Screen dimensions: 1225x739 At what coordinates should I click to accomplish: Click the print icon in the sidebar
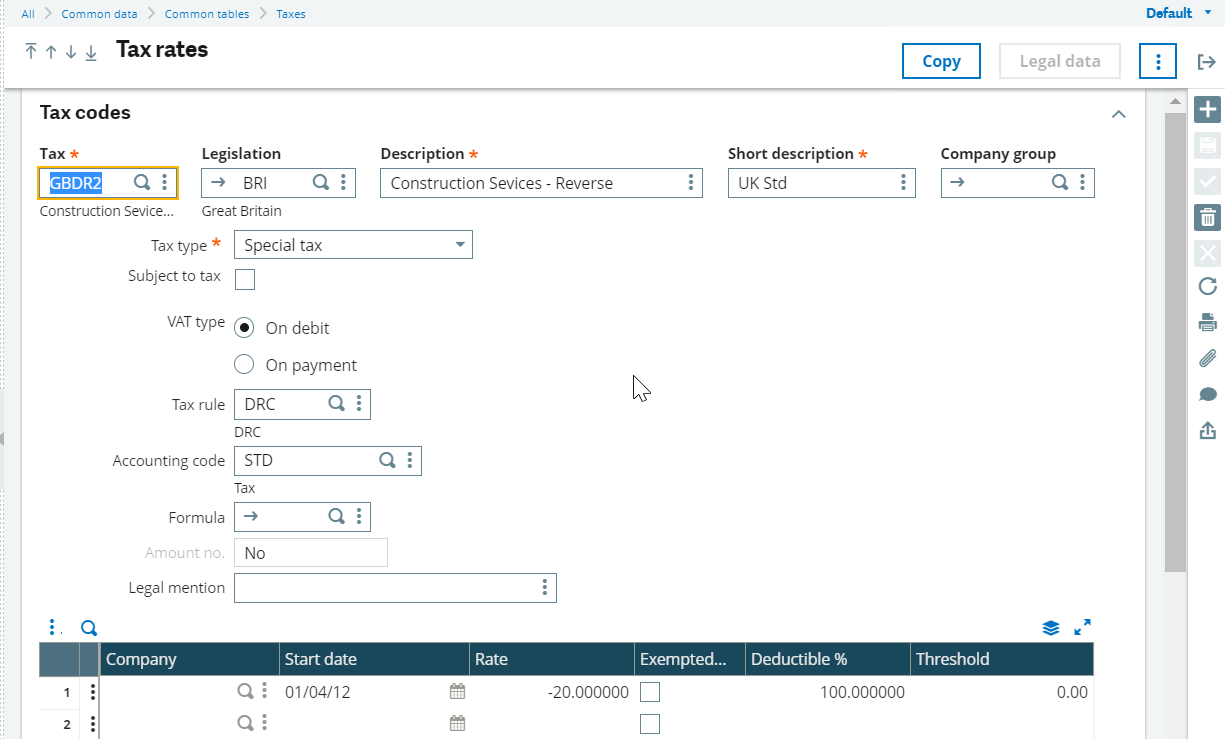[1207, 322]
